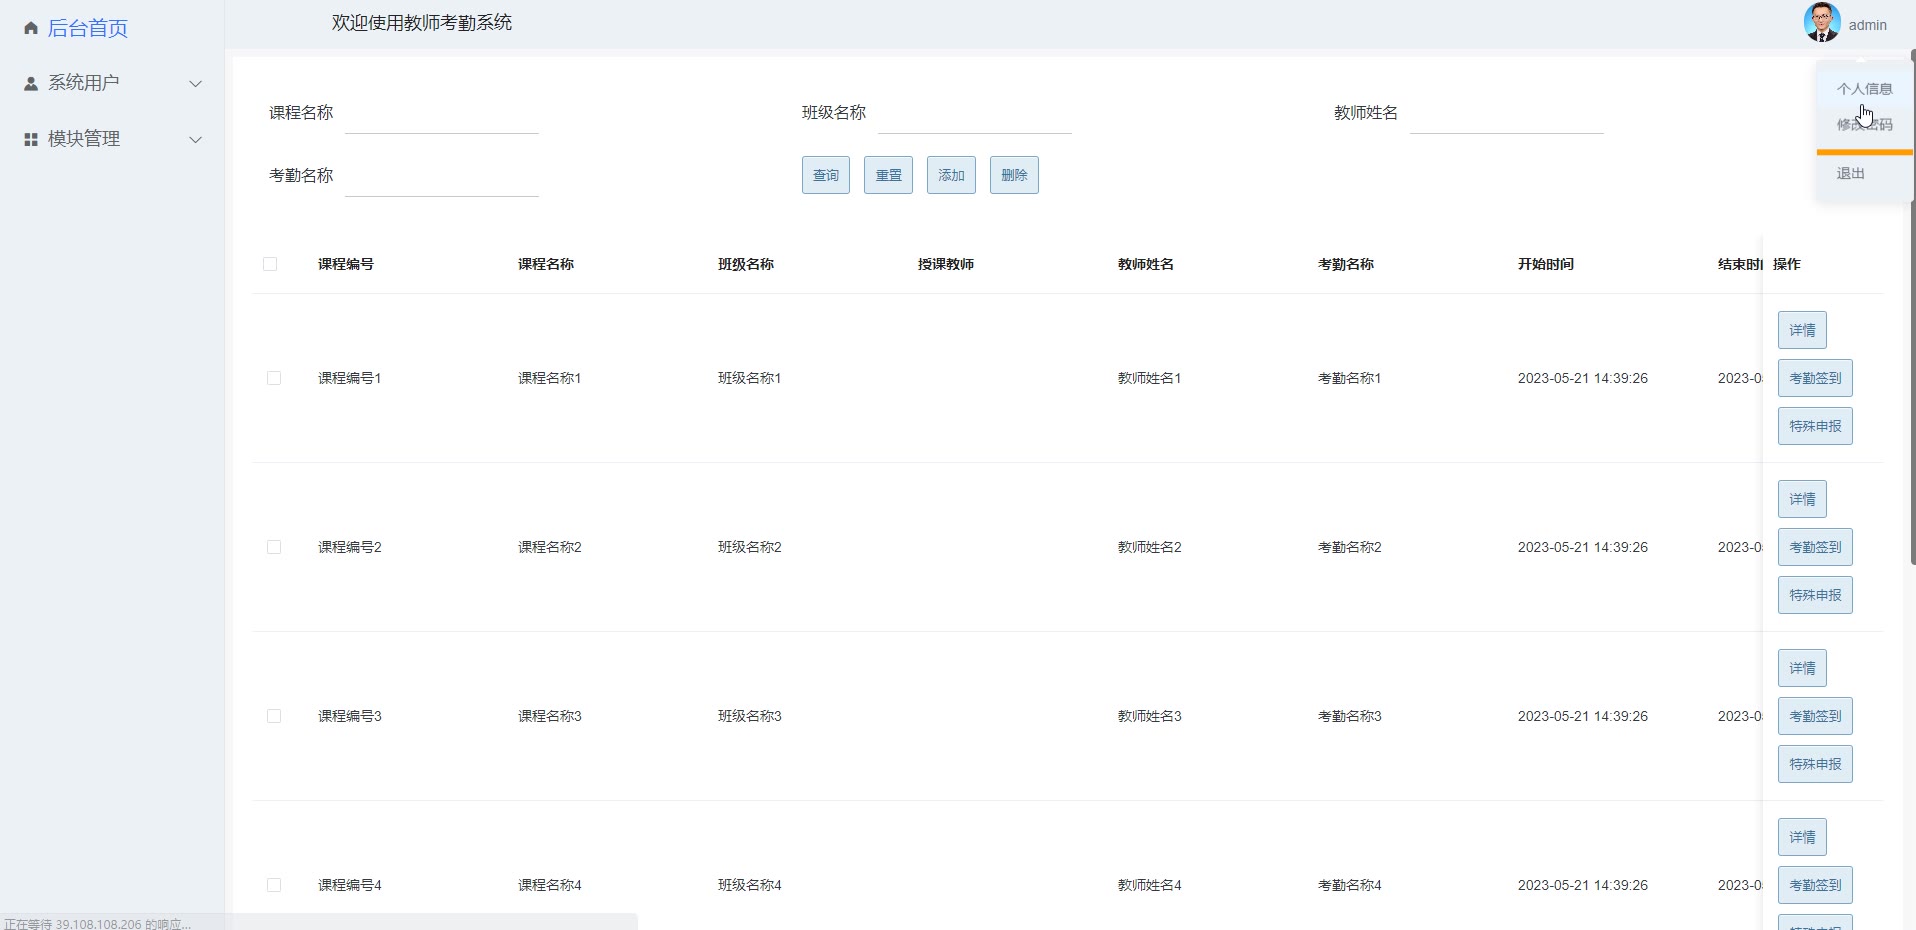1916x930 pixels.
Task: Open 详情 for the 课程编号2 row
Action: tap(1803, 499)
